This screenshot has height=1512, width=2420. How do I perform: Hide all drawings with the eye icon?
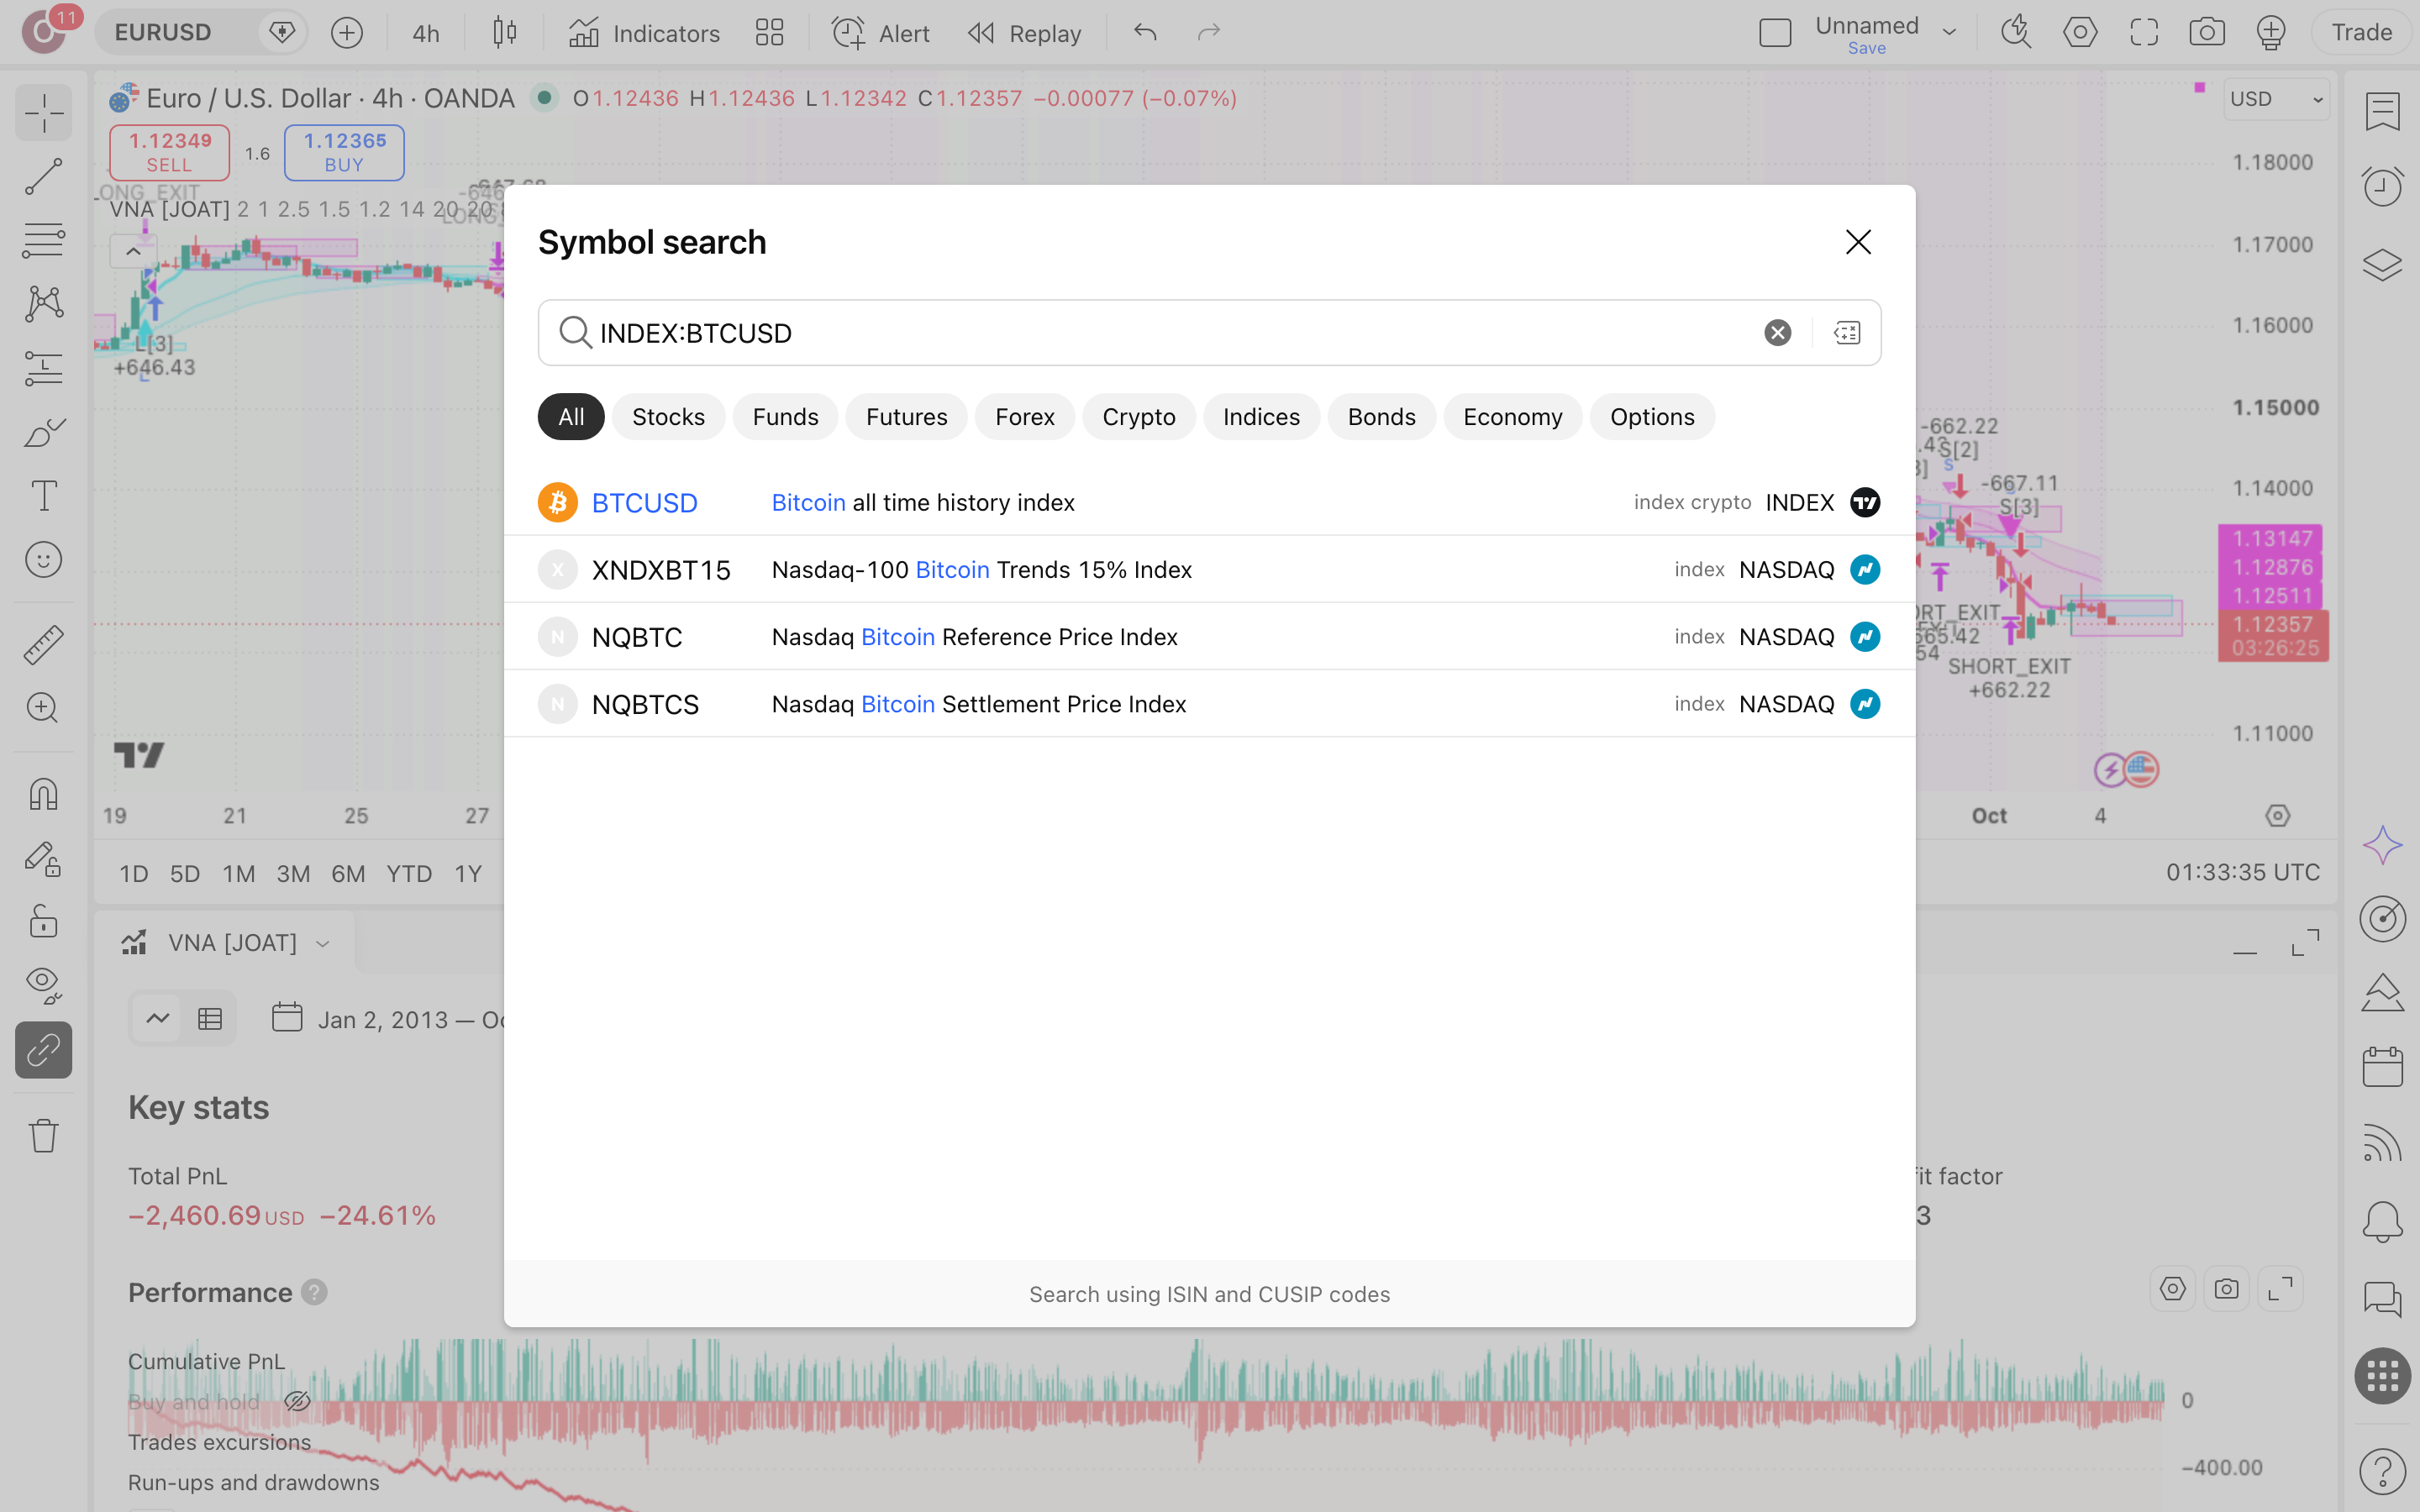[43, 985]
